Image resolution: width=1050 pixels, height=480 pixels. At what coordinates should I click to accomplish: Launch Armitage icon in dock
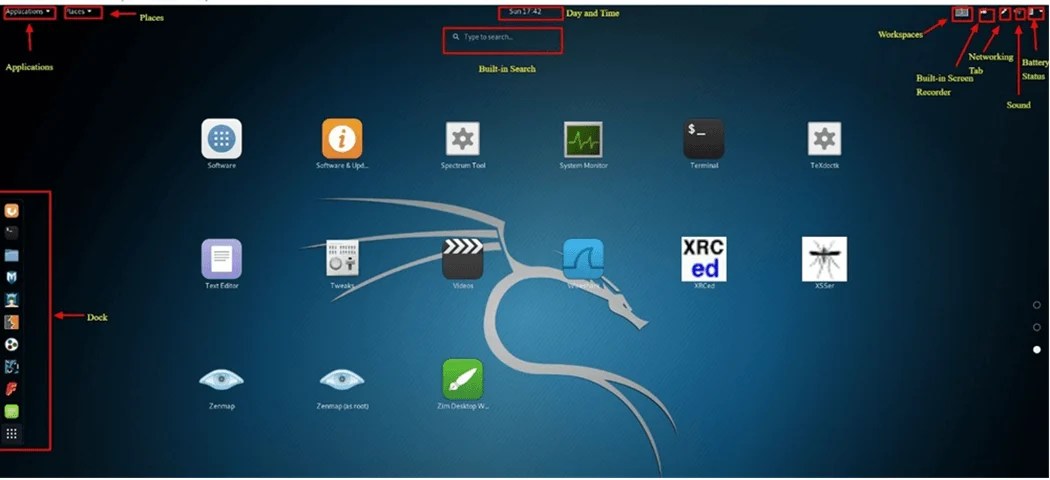pos(11,300)
